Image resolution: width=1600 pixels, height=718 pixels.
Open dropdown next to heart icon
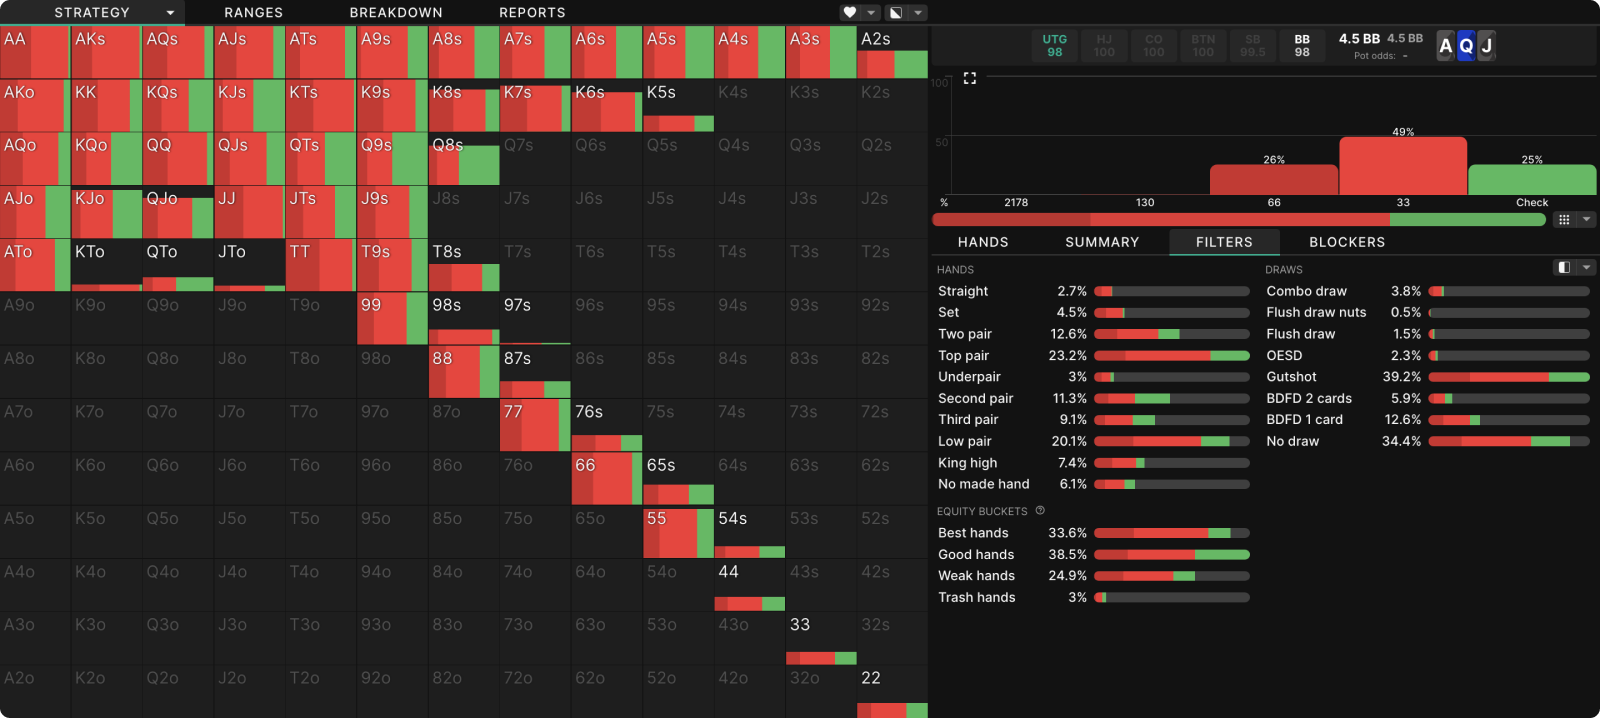click(872, 13)
